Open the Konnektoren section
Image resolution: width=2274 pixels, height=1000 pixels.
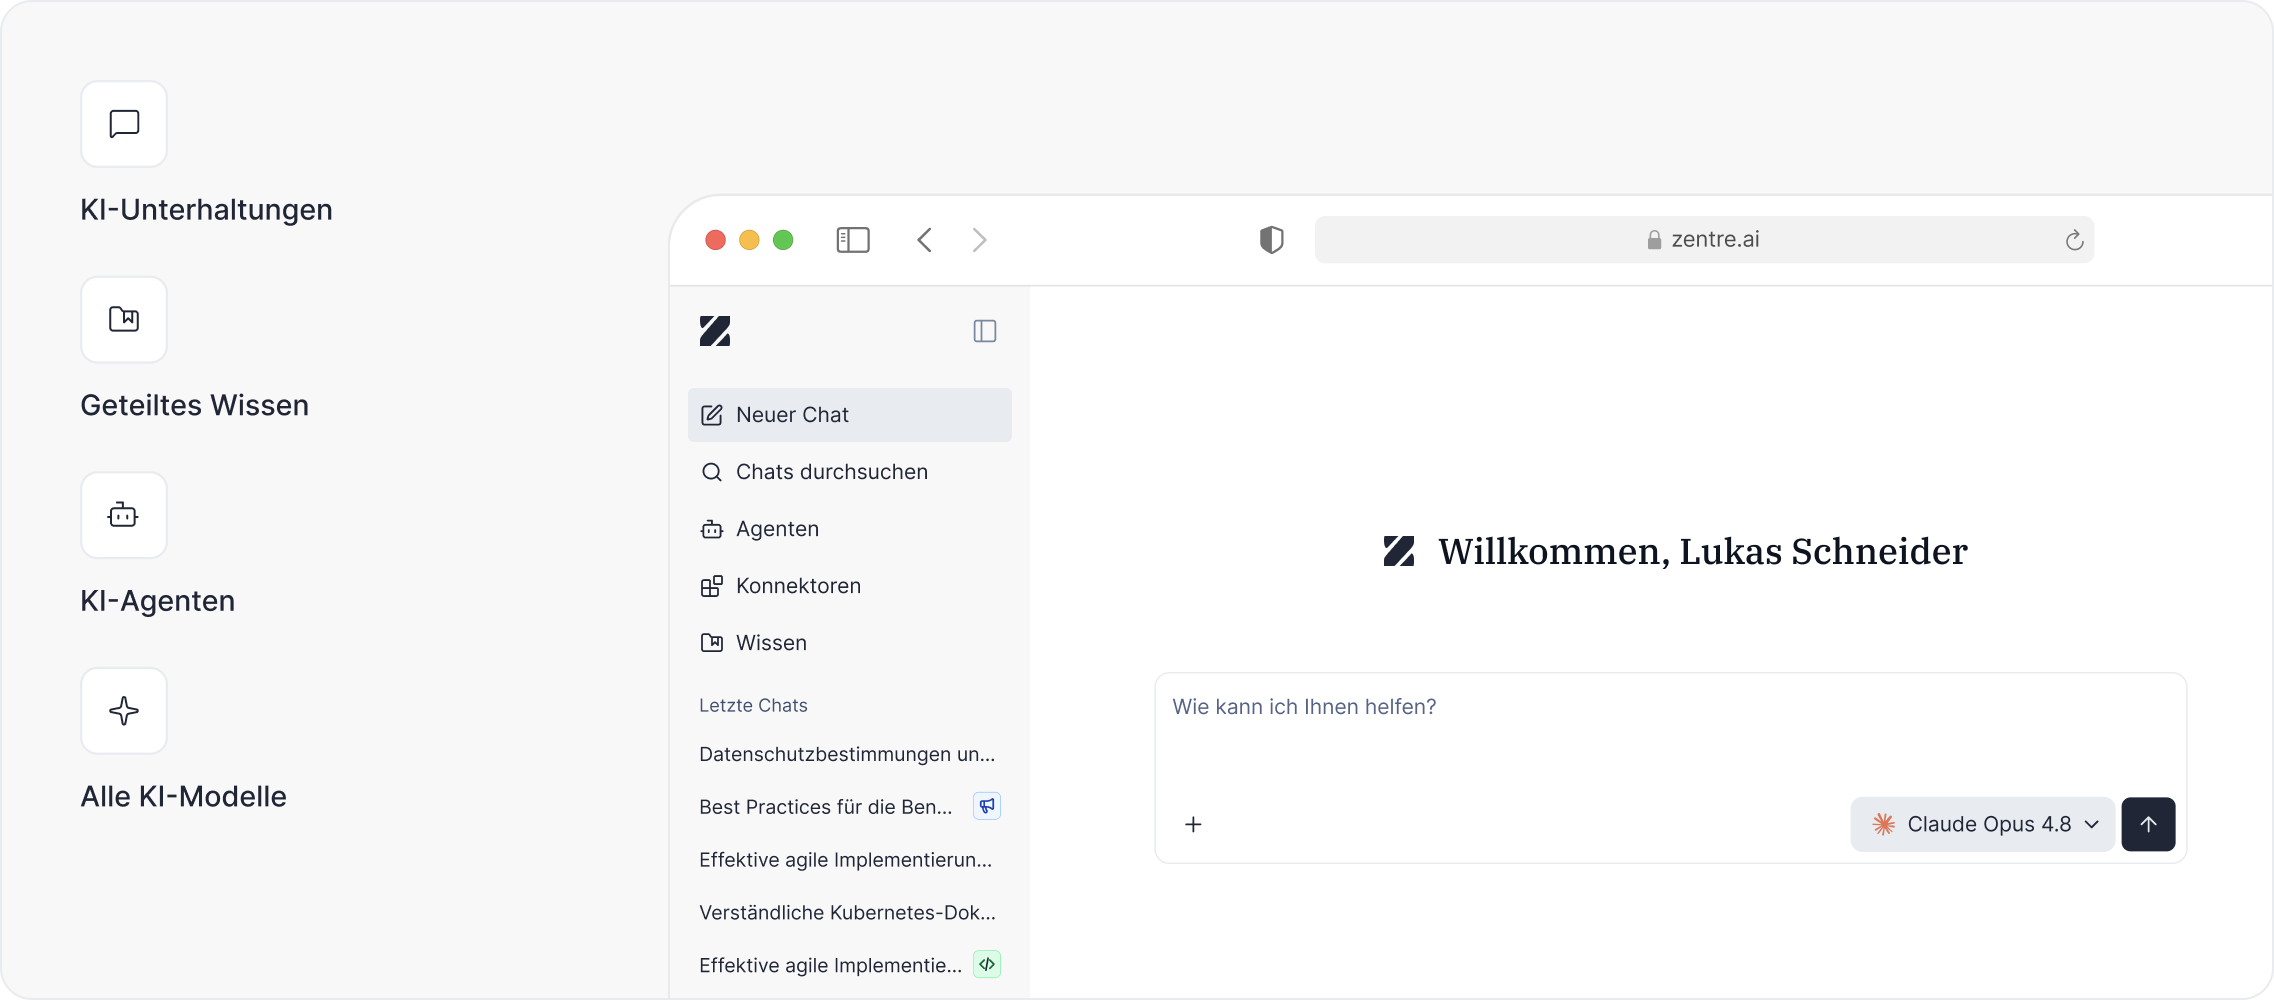[850, 586]
